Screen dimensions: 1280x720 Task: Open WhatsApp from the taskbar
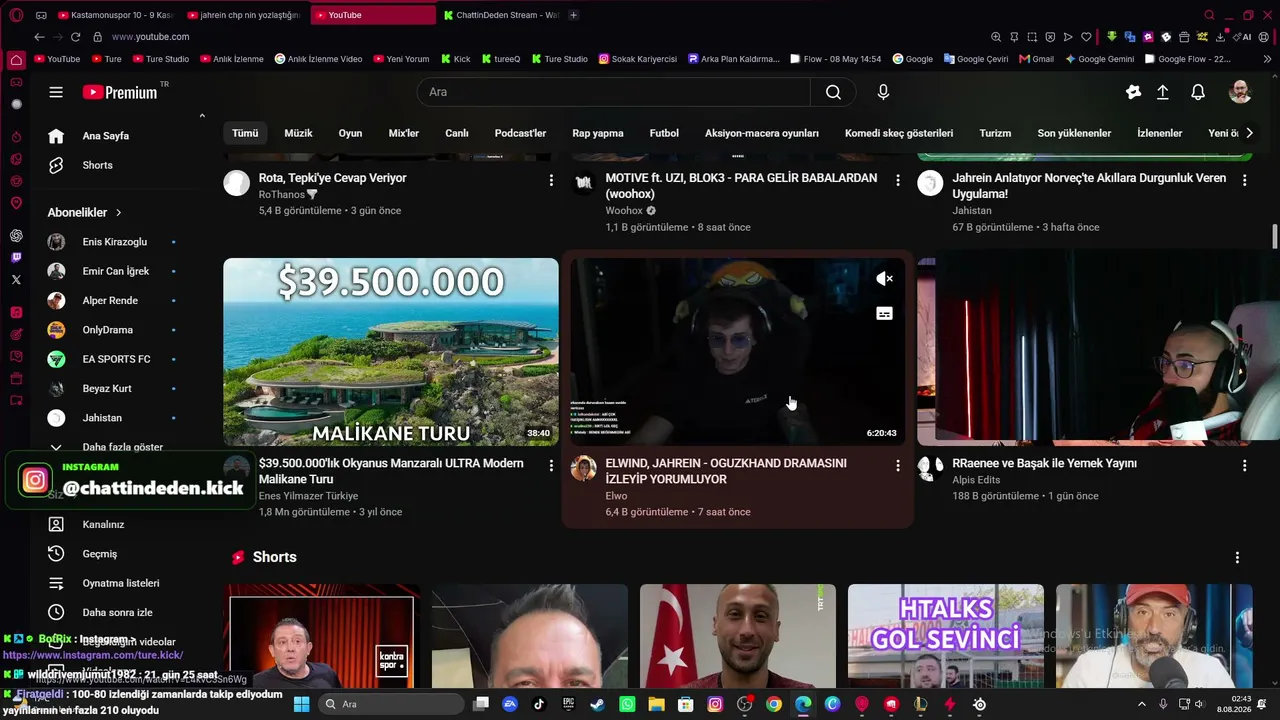(627, 704)
